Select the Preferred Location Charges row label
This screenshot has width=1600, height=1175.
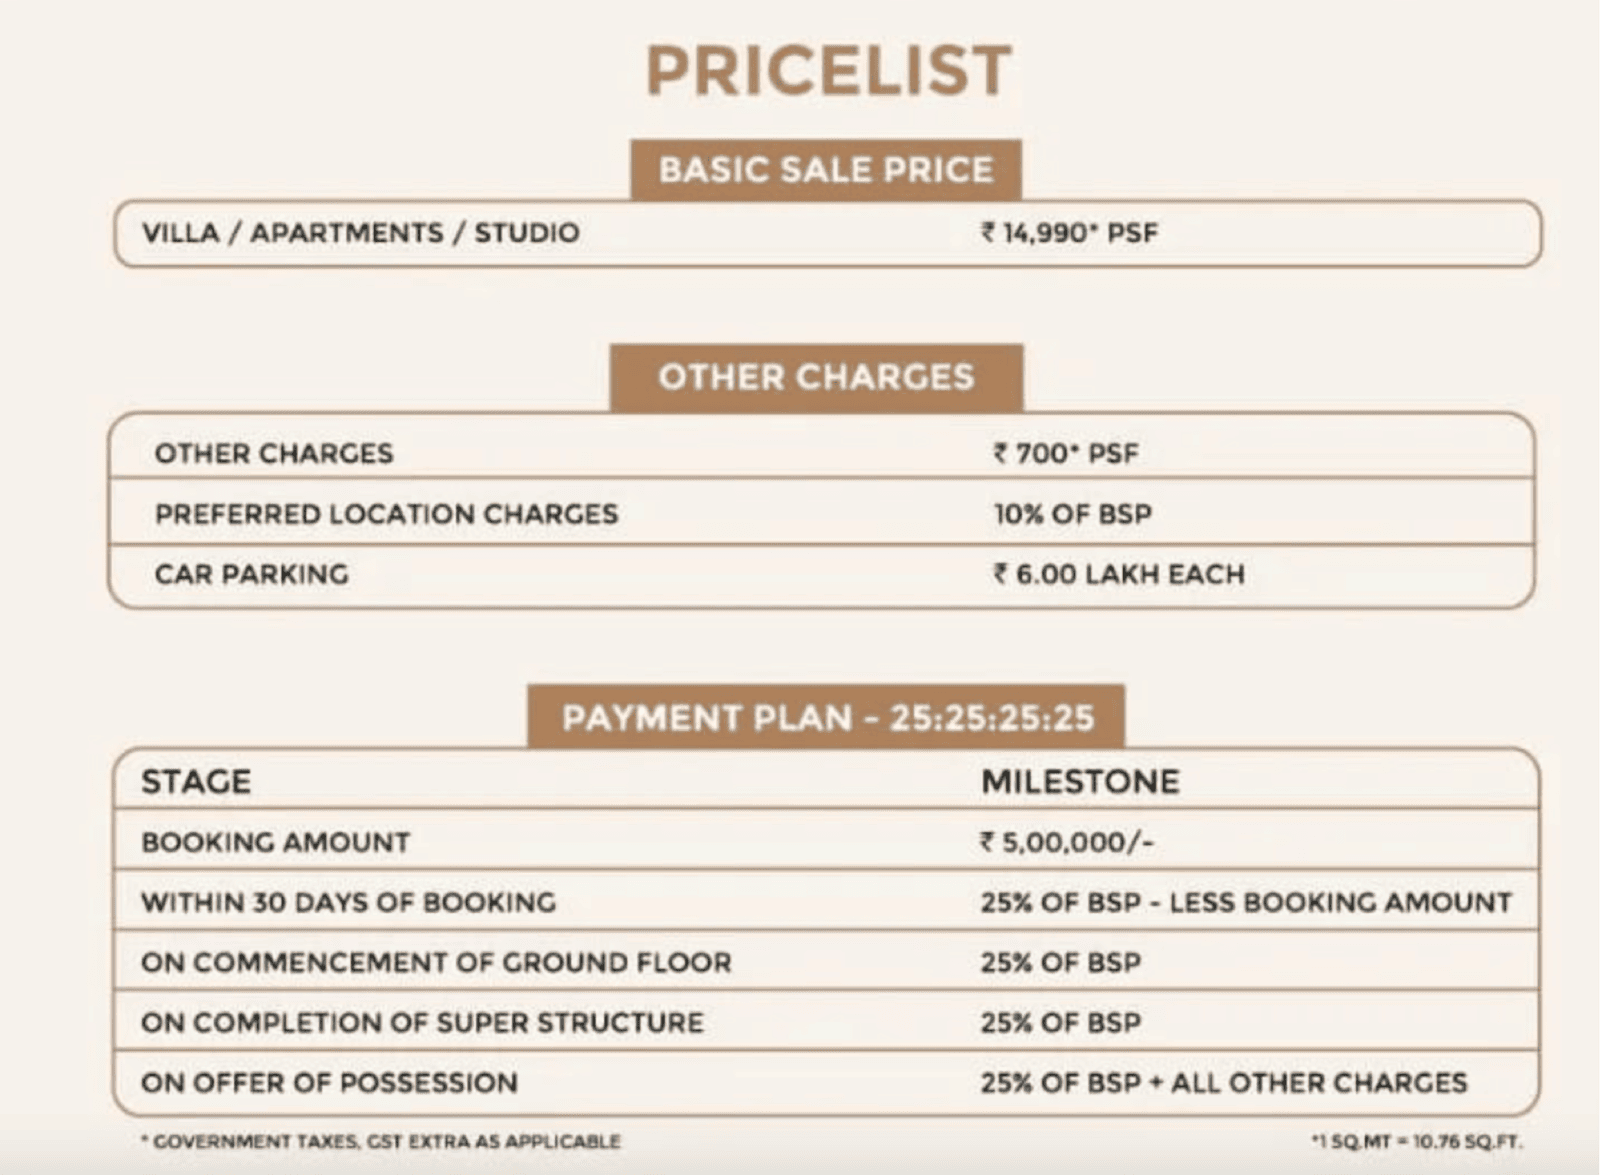tap(386, 514)
